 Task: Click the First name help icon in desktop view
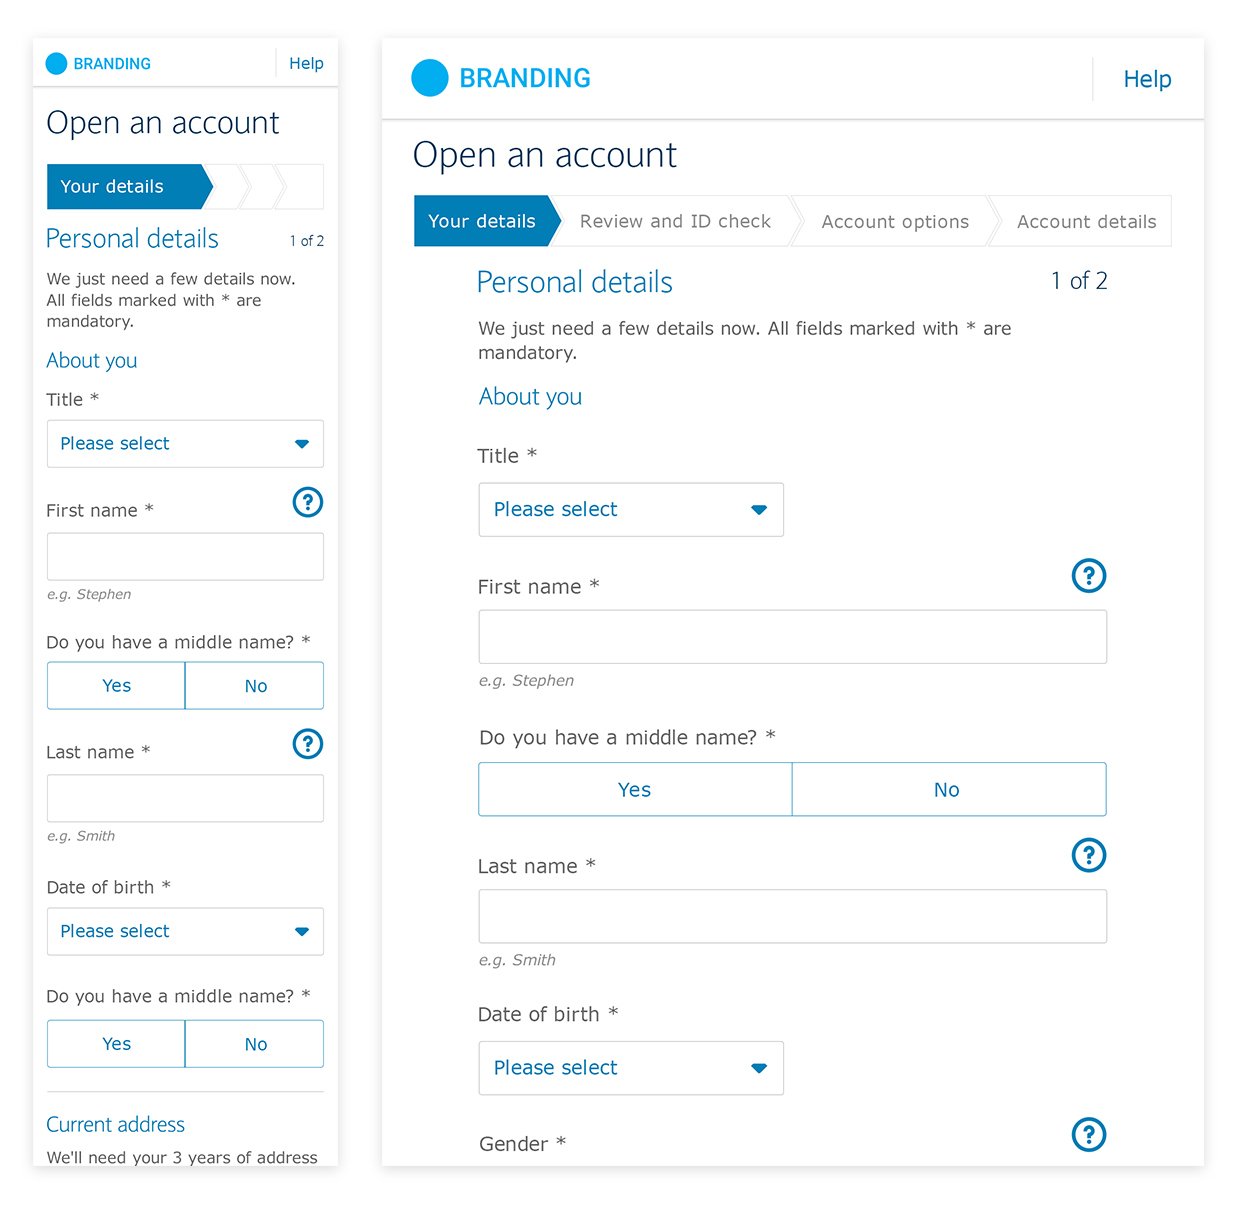click(1089, 575)
